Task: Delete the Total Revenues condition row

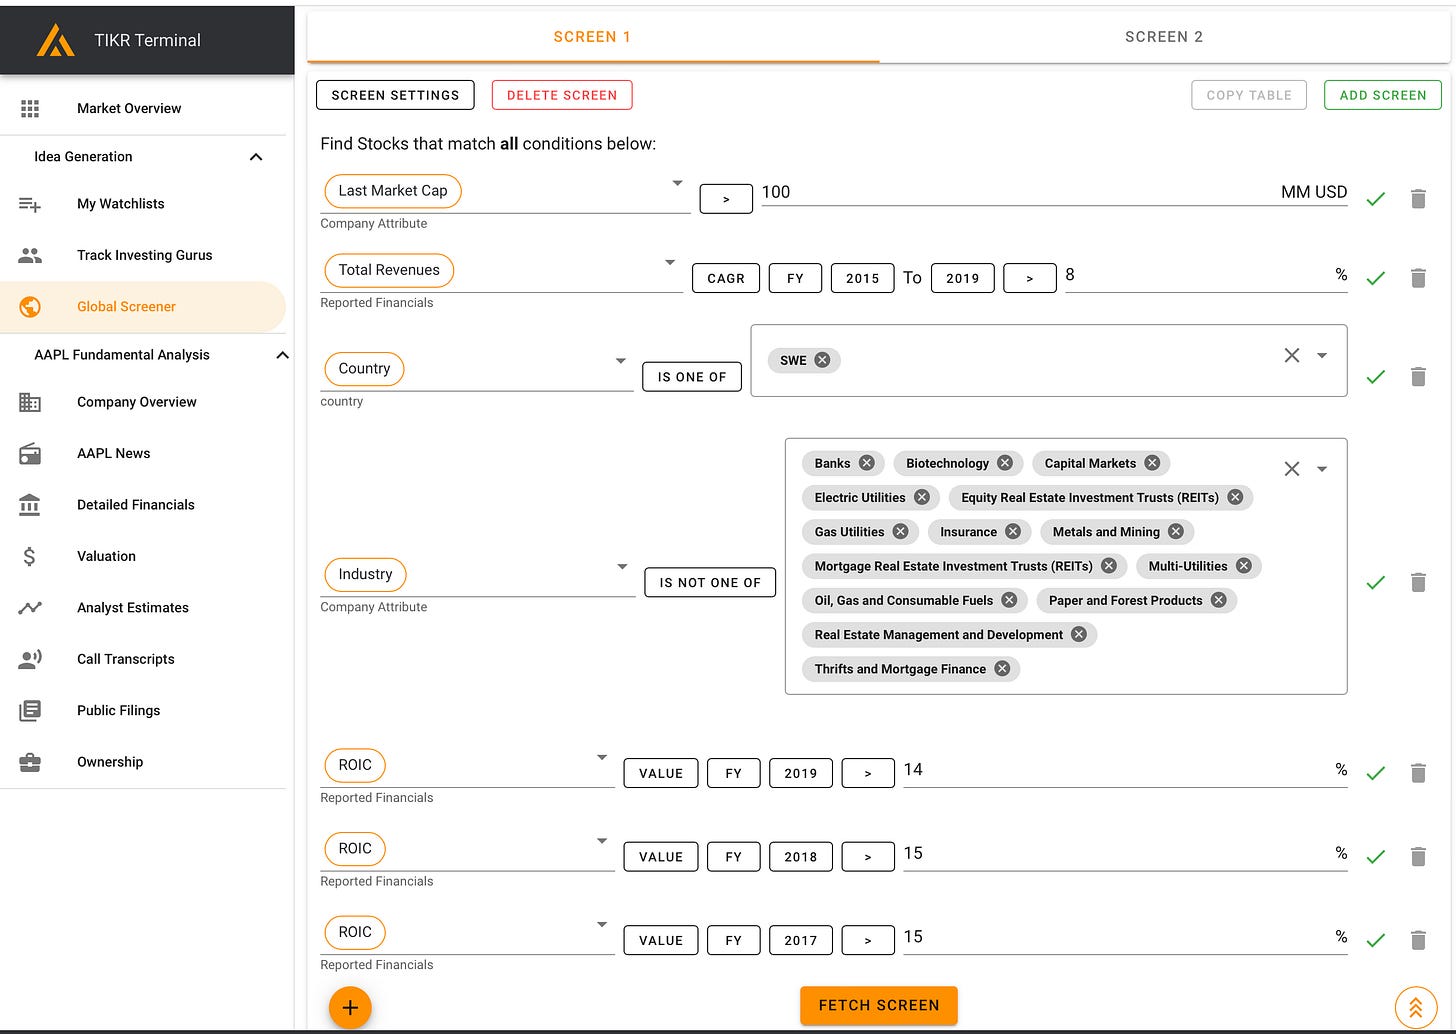Action: [x=1418, y=278]
